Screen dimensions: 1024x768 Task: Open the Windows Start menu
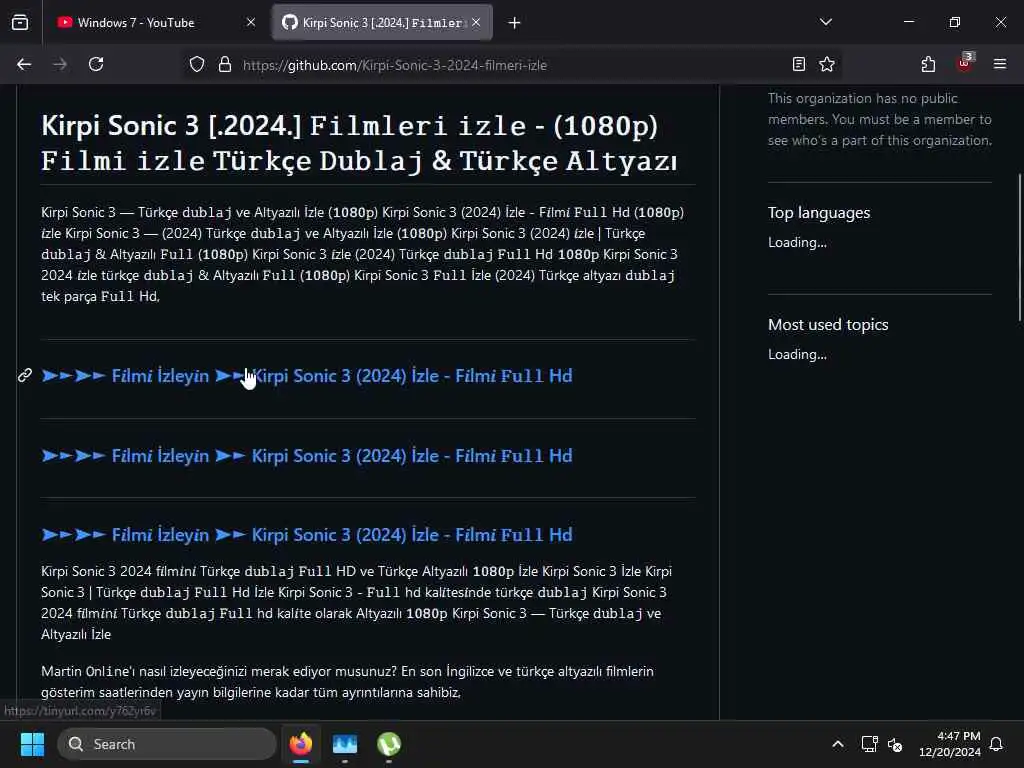pos(32,744)
